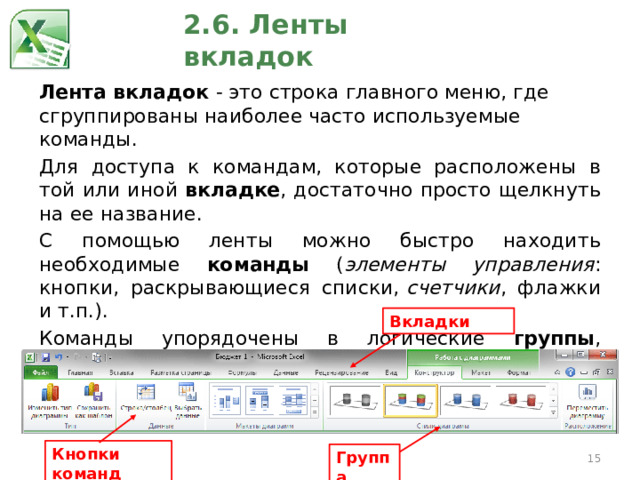
Task: Click the Save icon in quick access toolbar
Action: [46, 358]
